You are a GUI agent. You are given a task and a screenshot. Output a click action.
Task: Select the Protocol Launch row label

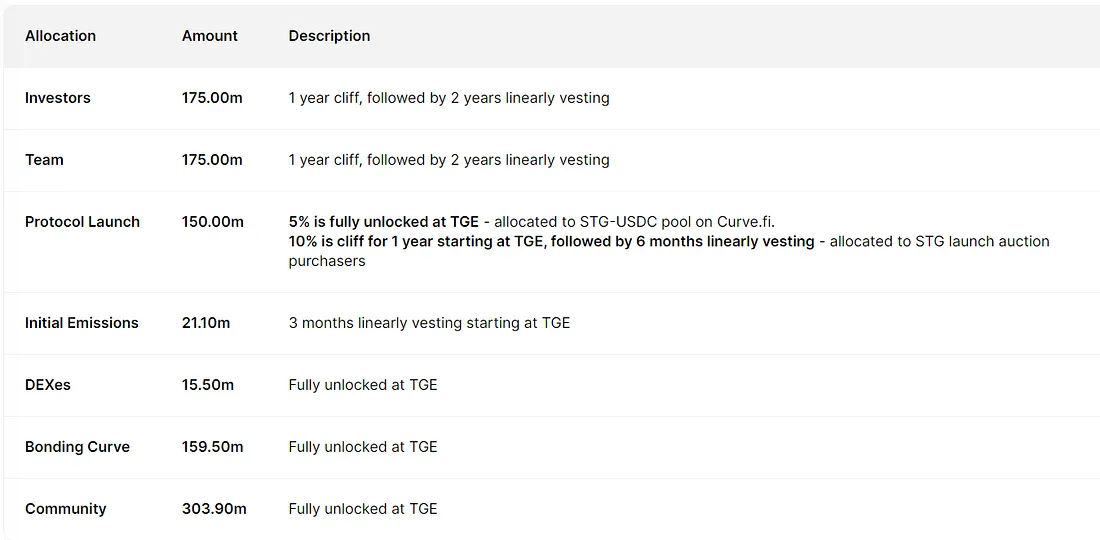point(82,222)
